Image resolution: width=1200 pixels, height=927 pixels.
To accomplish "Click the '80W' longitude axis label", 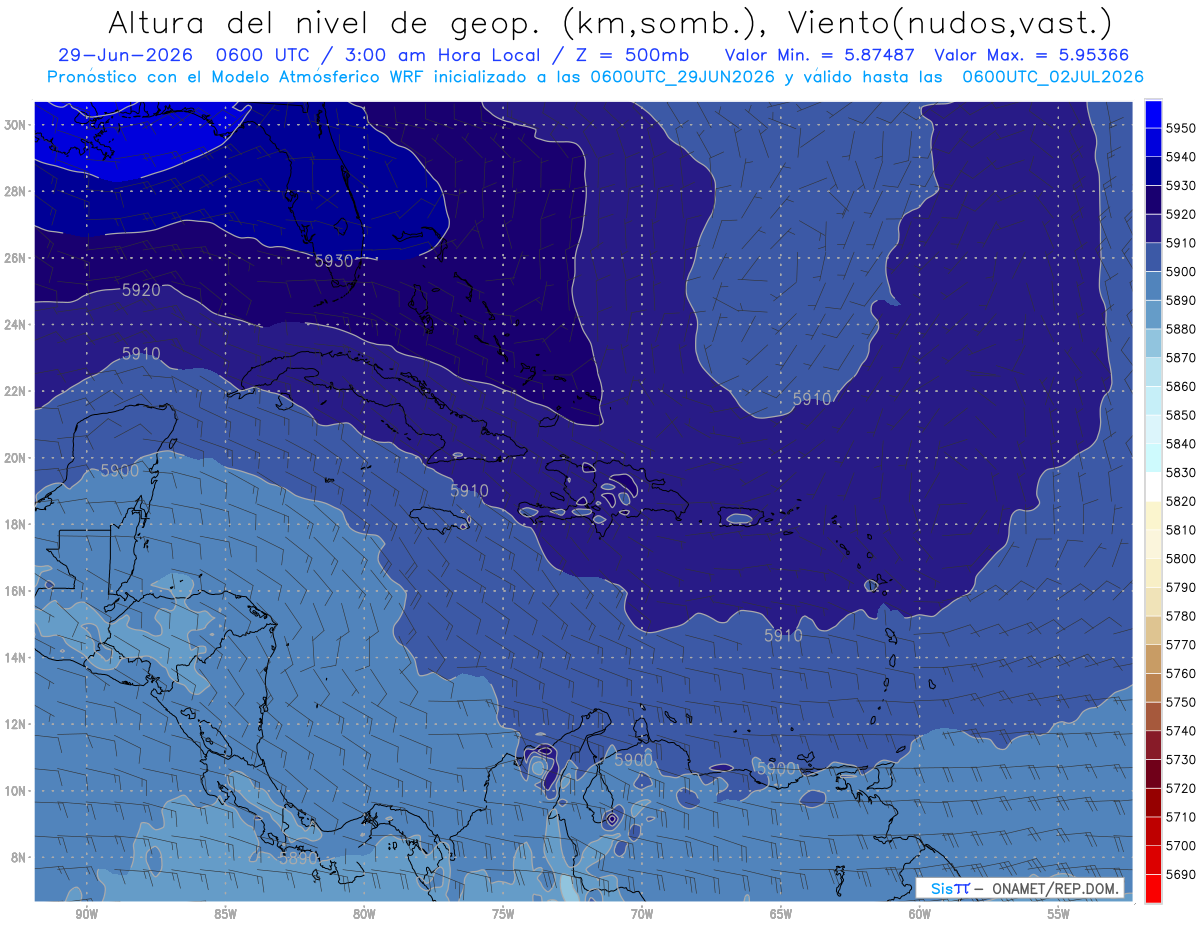I will (364, 914).
